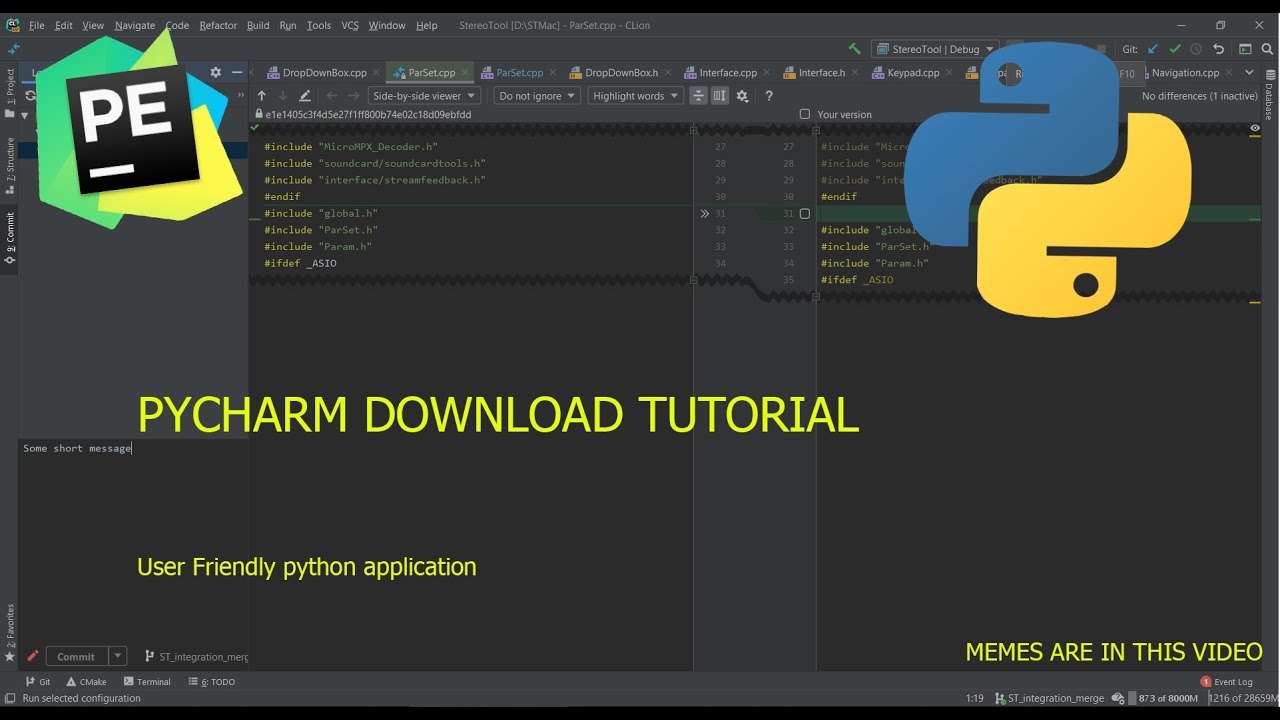Click the status bar ST_integration_merge branch widget

[1049, 698]
